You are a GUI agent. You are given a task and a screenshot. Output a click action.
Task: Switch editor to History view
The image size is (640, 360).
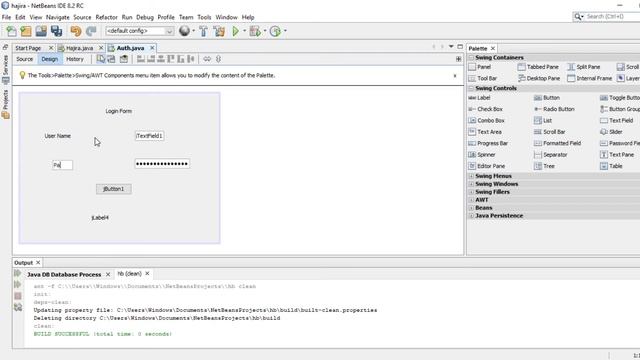click(75, 59)
